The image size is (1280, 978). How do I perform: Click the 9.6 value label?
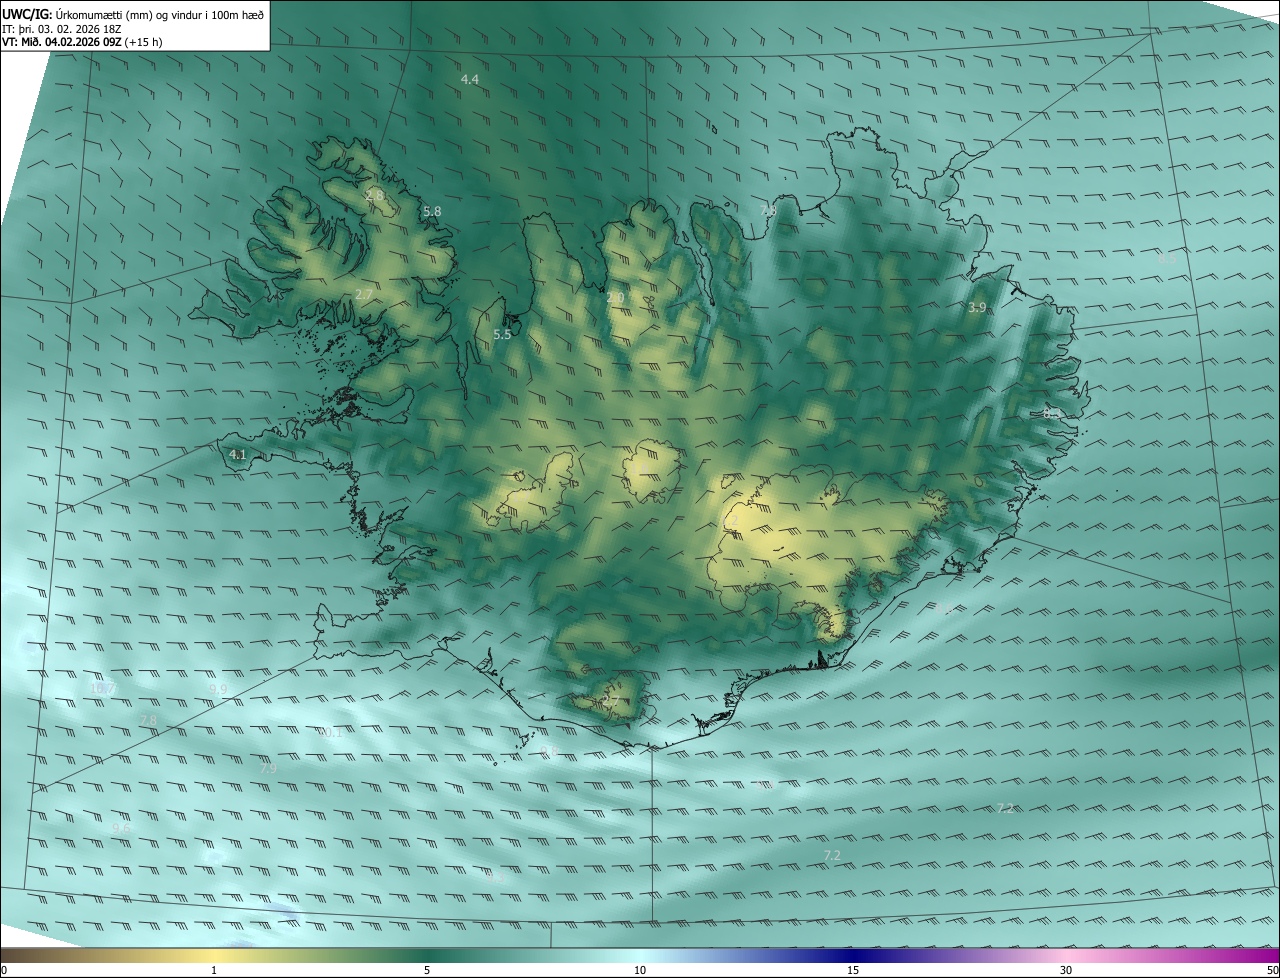[120, 828]
